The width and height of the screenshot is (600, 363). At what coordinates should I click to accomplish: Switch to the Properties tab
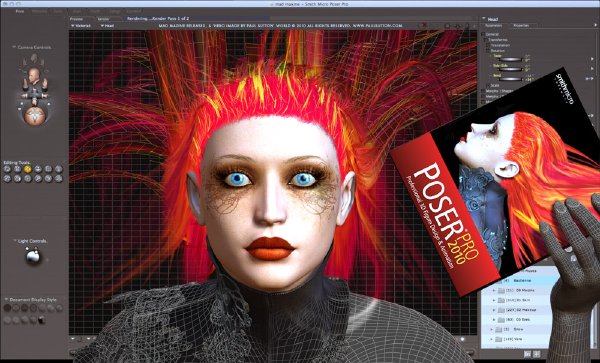pyautogui.click(x=521, y=26)
